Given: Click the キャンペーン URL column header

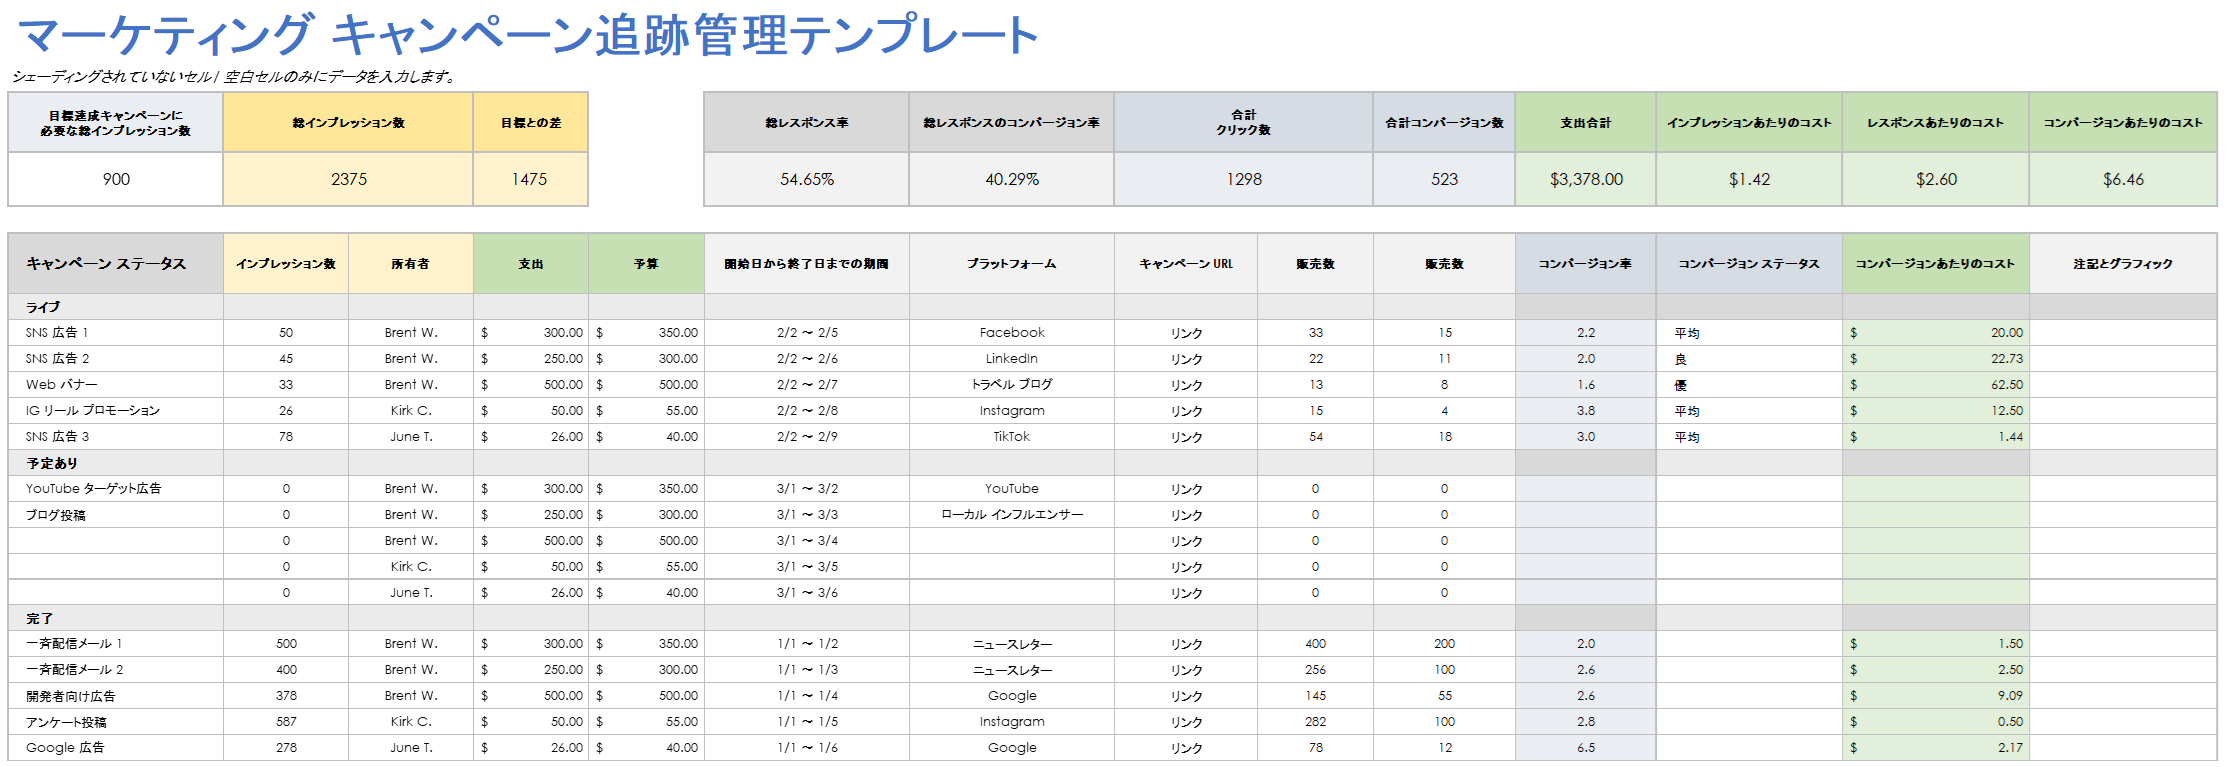Looking at the screenshot, I should click(x=1186, y=264).
